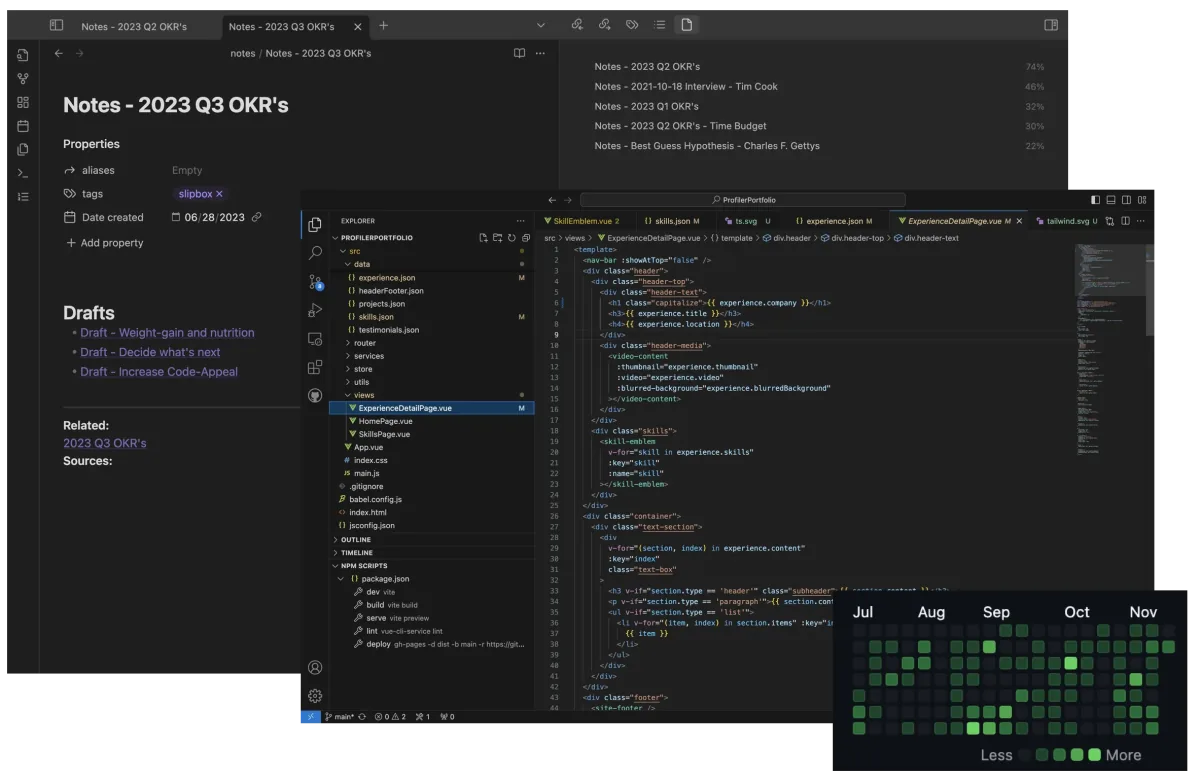Open the Extensions view icon

point(315,367)
